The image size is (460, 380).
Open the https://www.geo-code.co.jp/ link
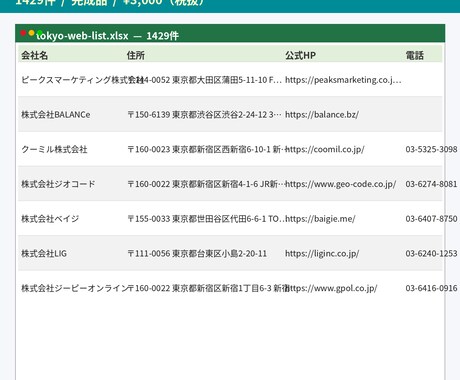coord(341,184)
